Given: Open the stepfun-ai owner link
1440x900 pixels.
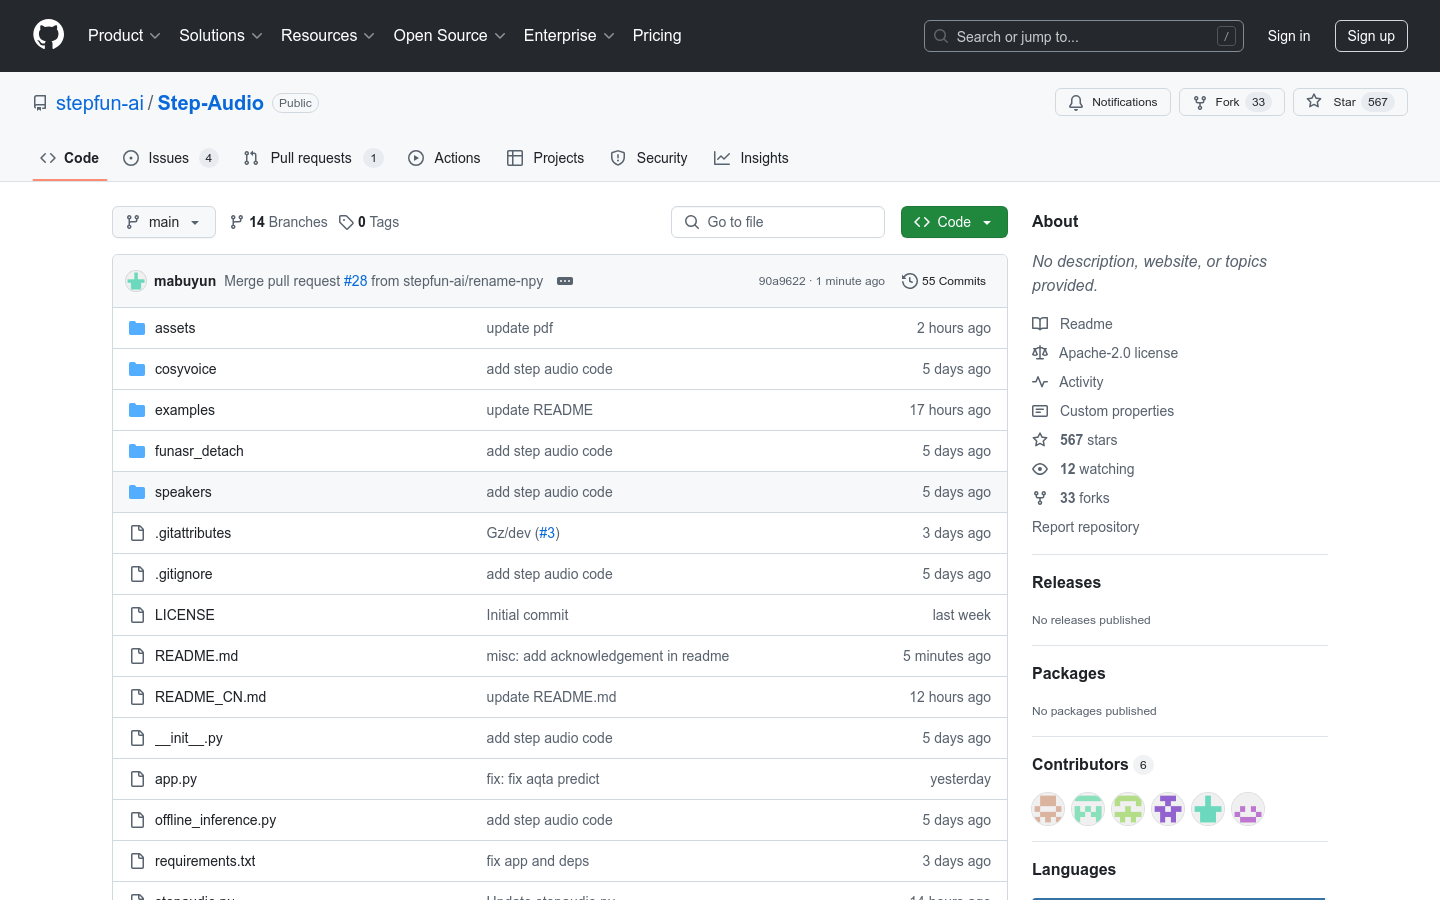Looking at the screenshot, I should pyautogui.click(x=100, y=103).
